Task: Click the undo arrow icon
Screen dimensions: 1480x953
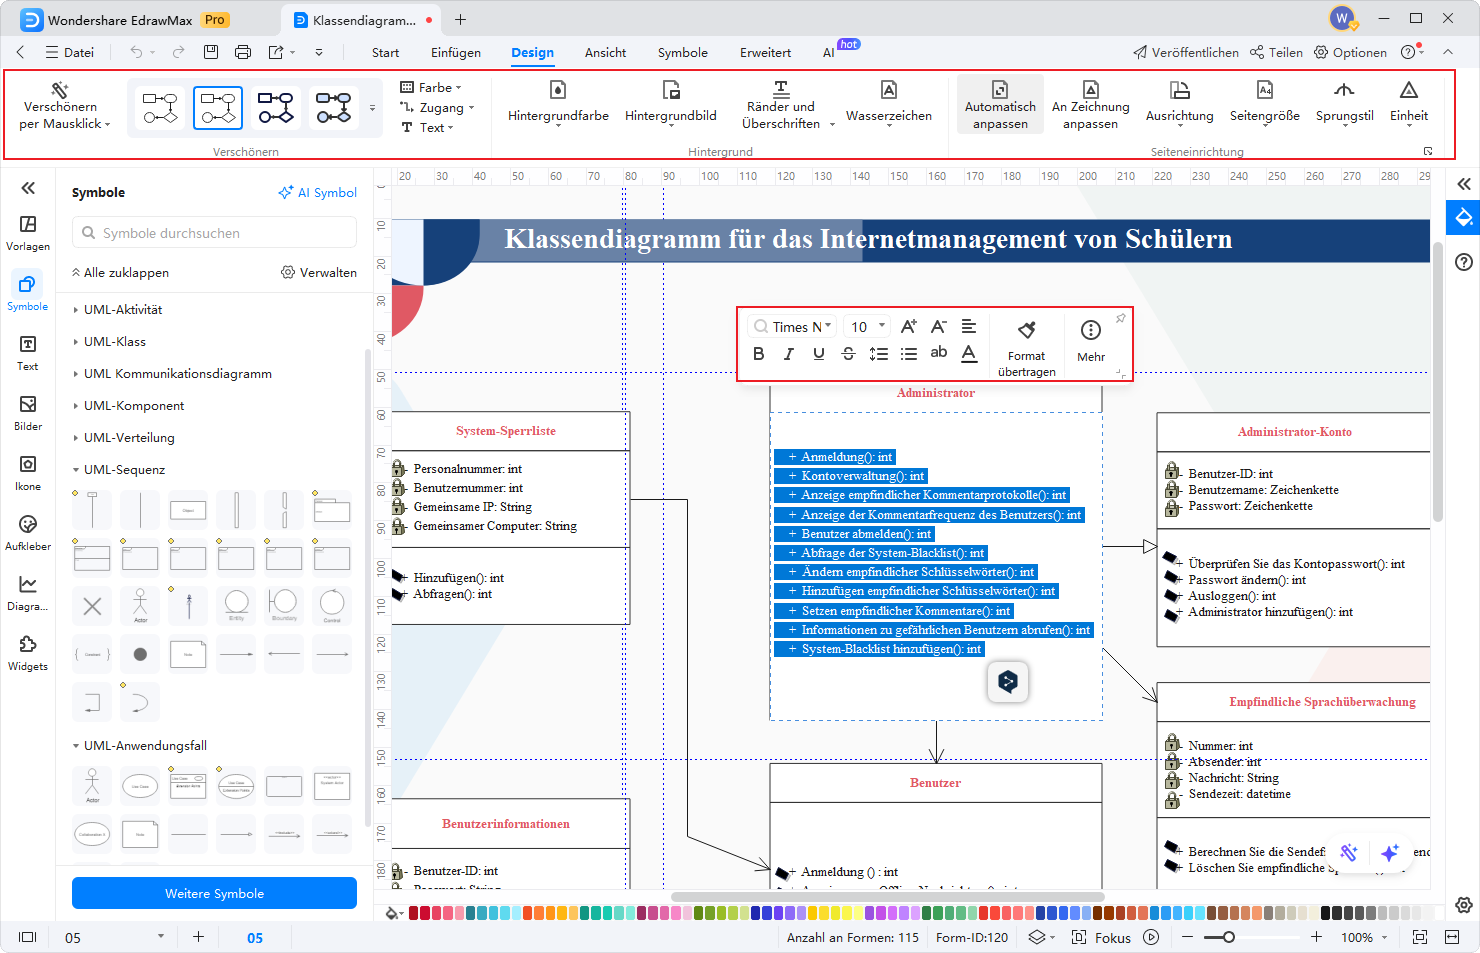Action: point(136,52)
